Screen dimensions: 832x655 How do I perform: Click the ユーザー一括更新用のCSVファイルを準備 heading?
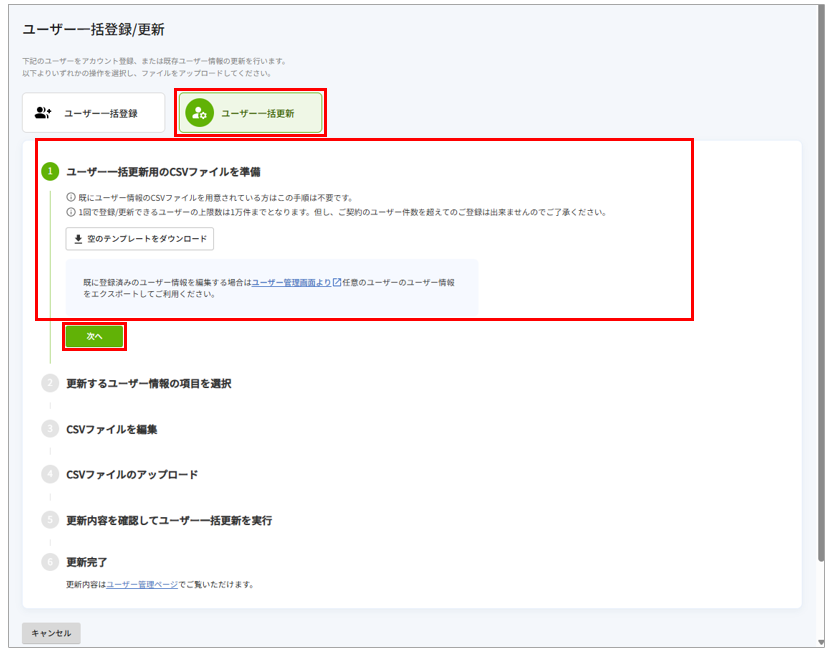pyautogui.click(x=163, y=172)
